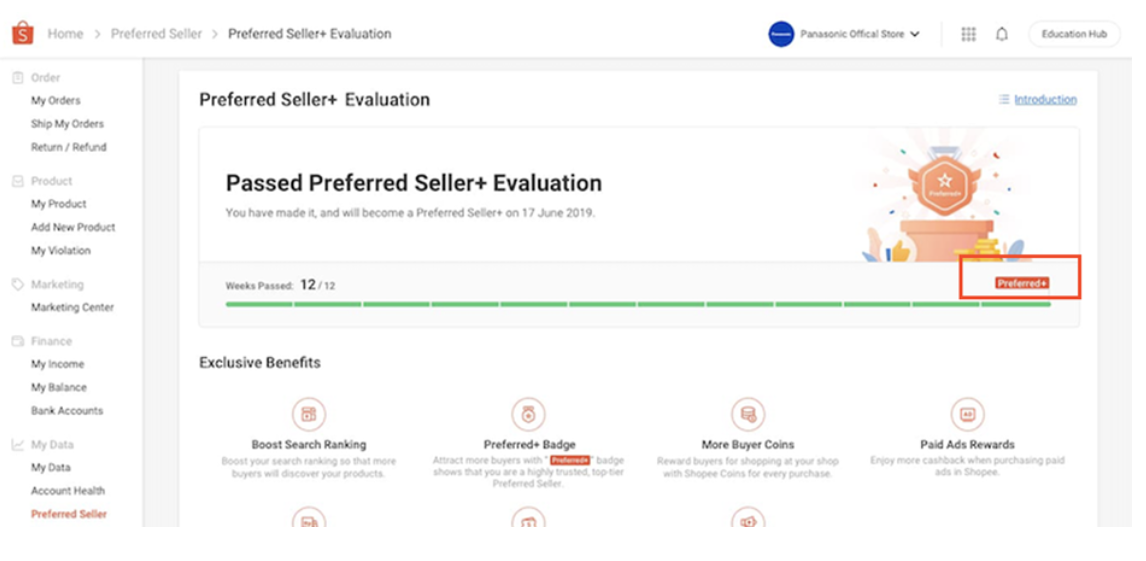
Task: Click the Boost Search Ranking icon
Action: coord(308,413)
